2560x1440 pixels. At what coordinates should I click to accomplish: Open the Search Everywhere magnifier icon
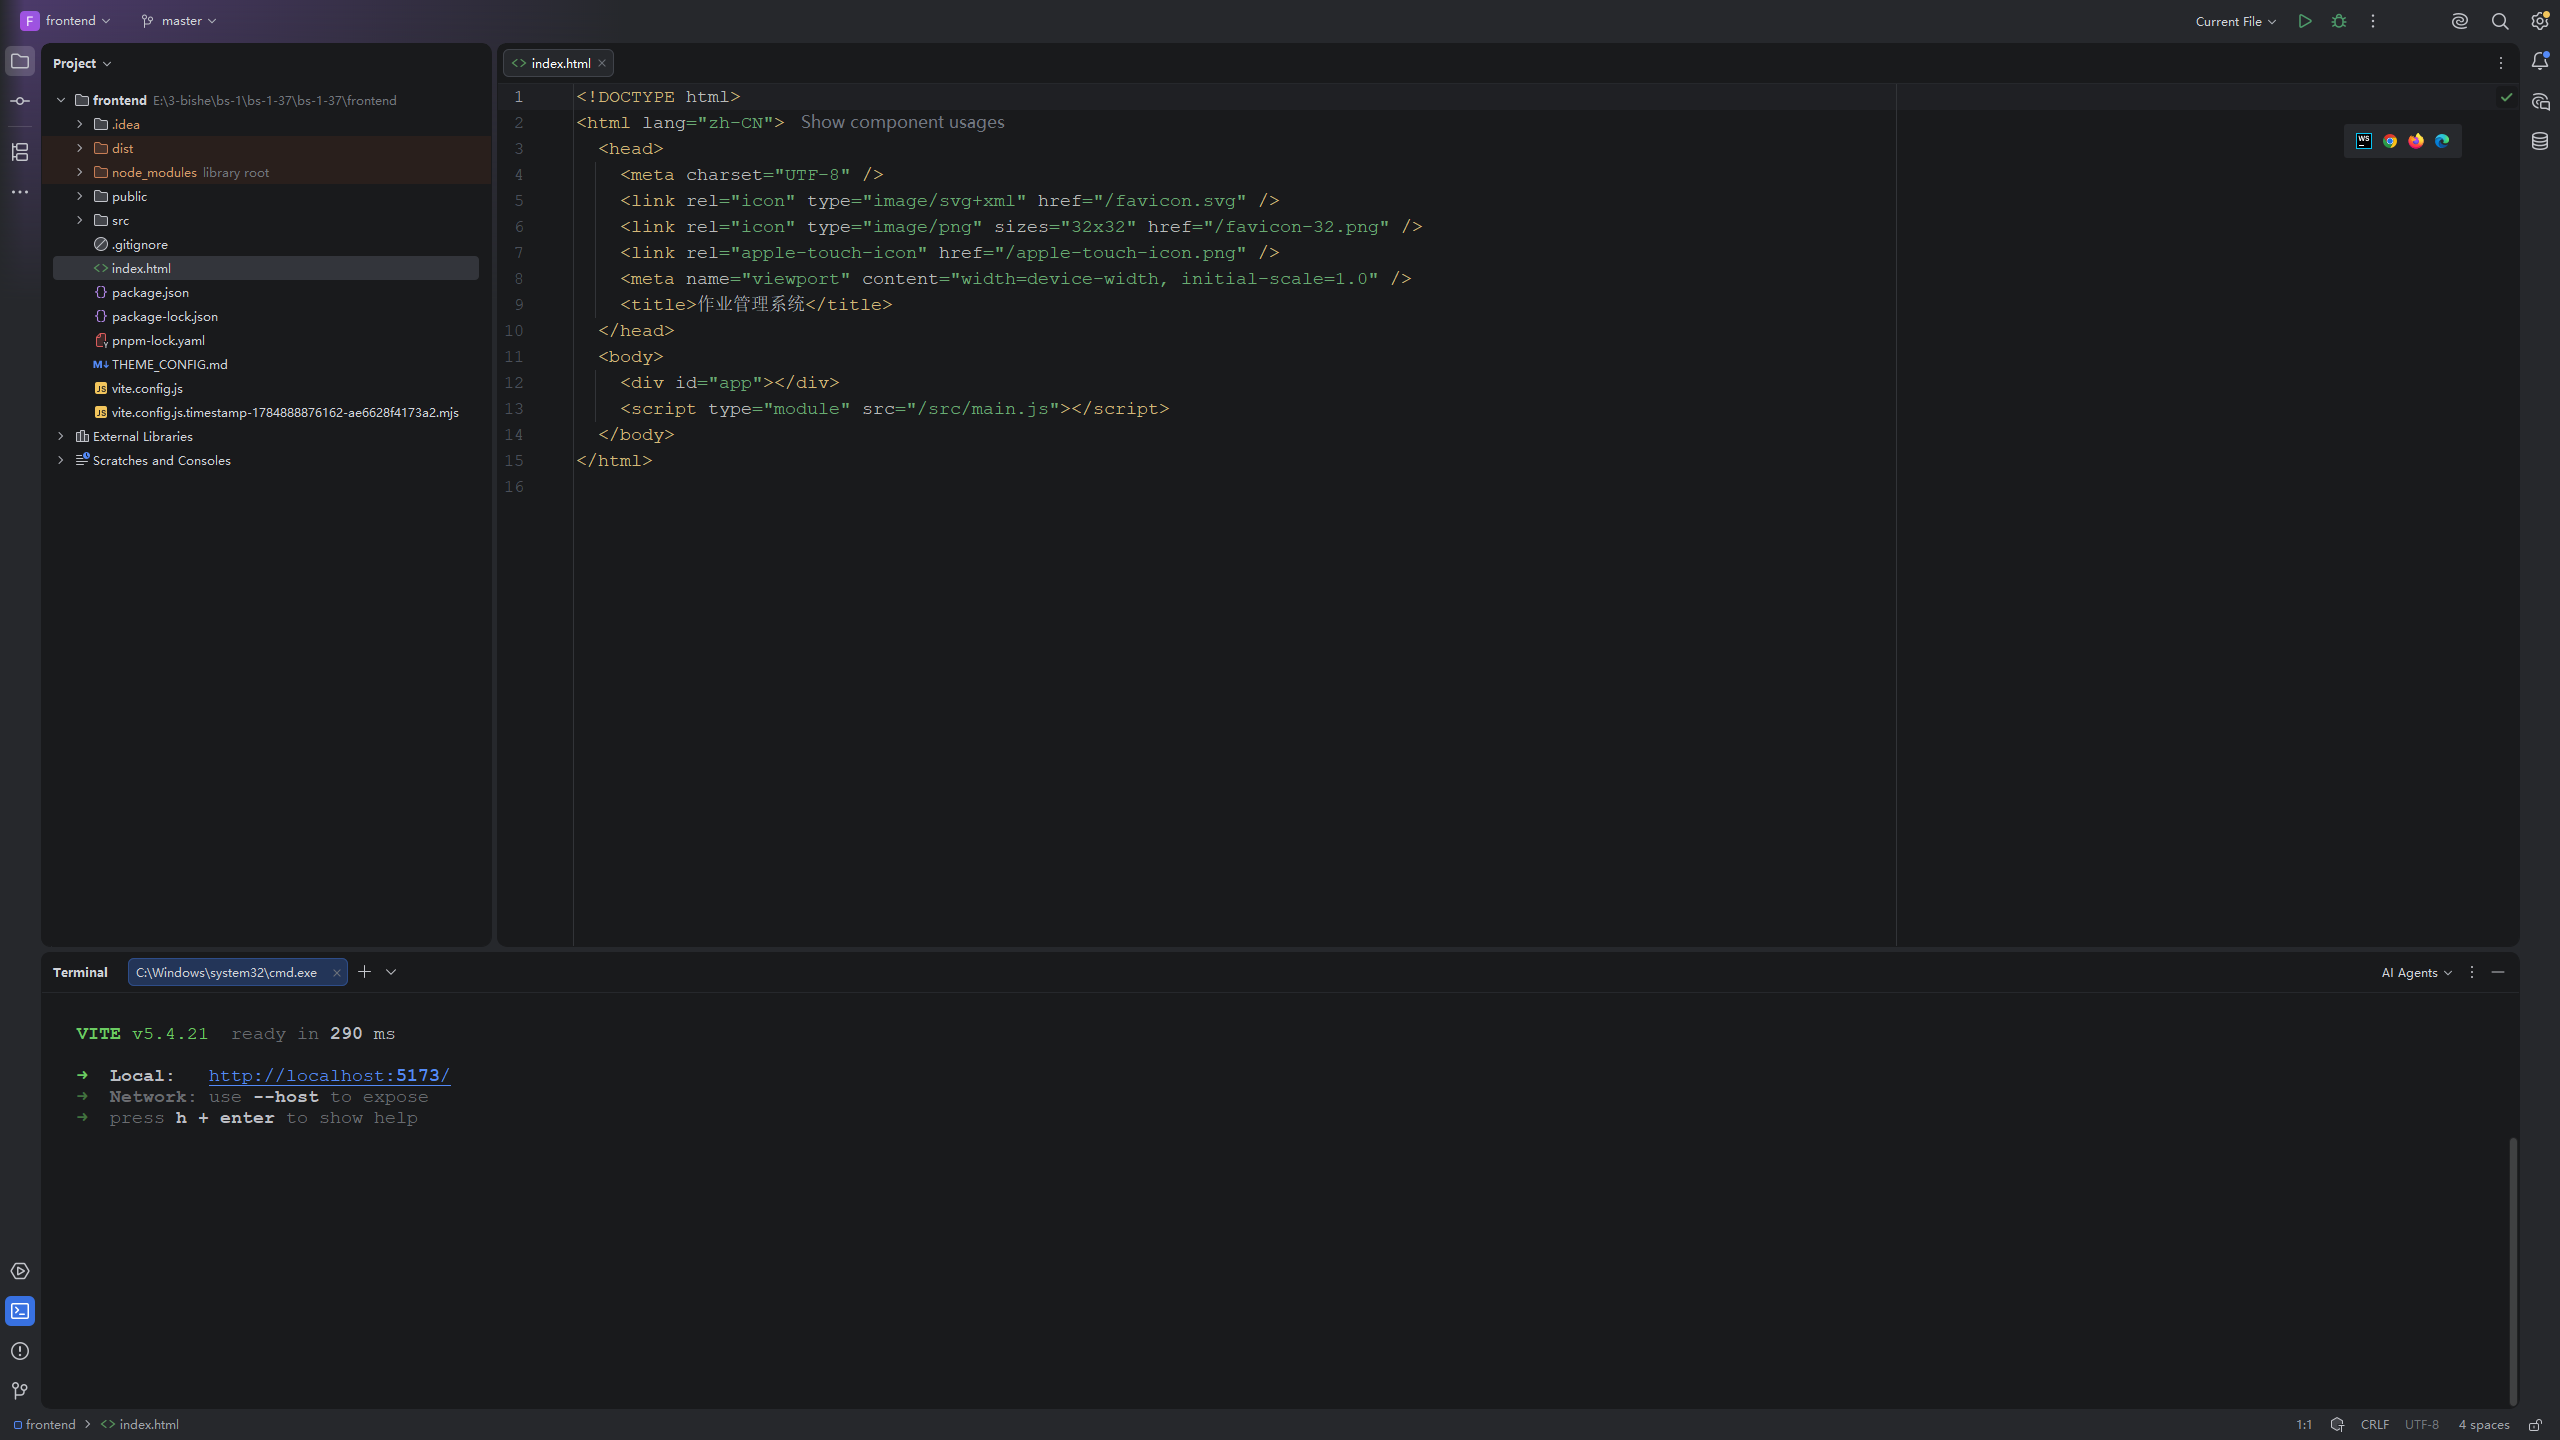[2500, 21]
